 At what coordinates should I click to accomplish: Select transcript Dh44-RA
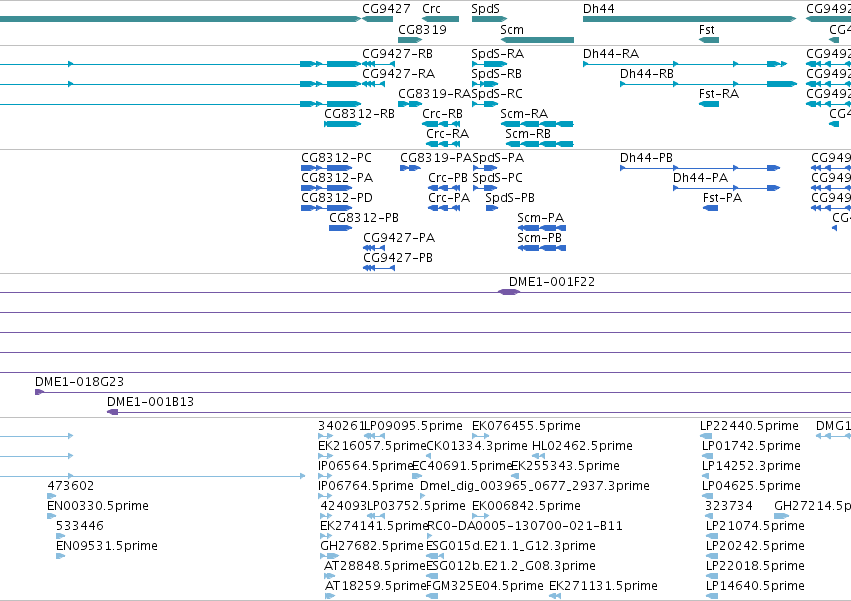(685, 64)
